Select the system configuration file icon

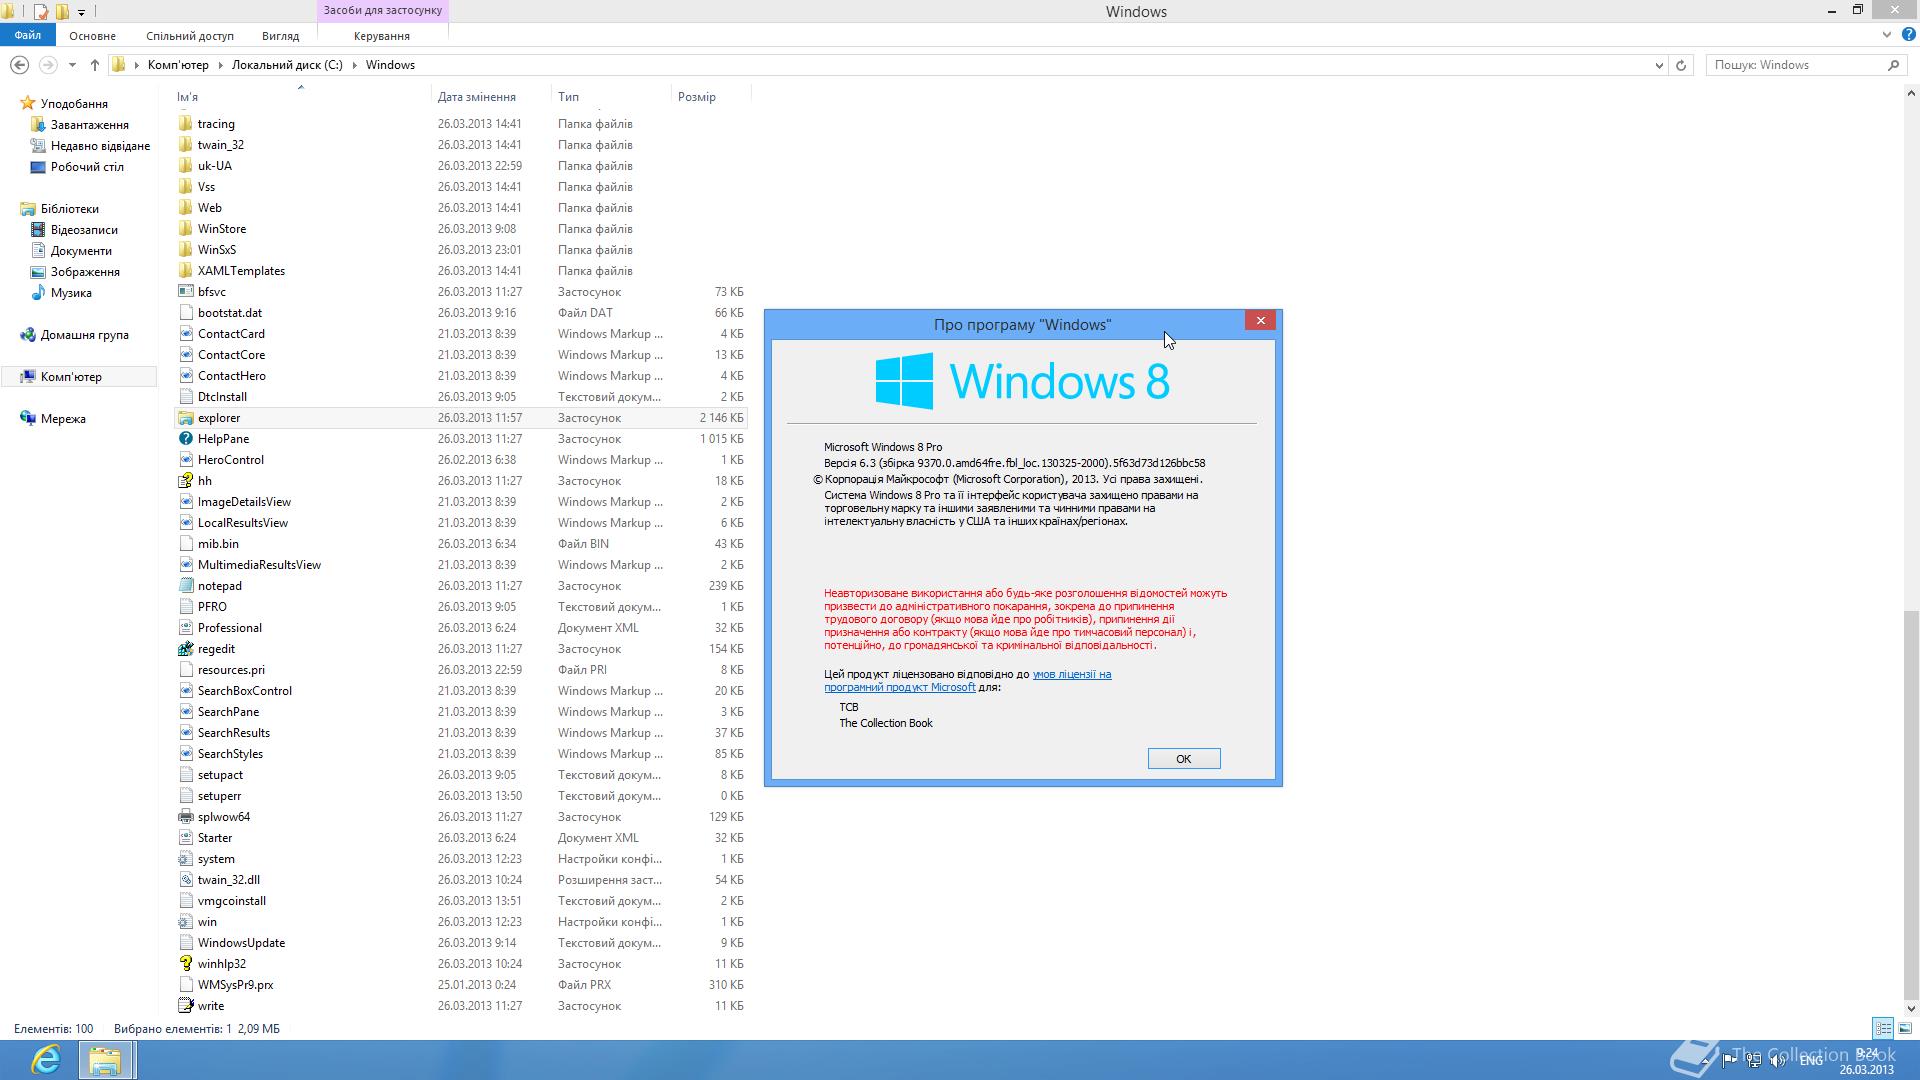tap(185, 859)
